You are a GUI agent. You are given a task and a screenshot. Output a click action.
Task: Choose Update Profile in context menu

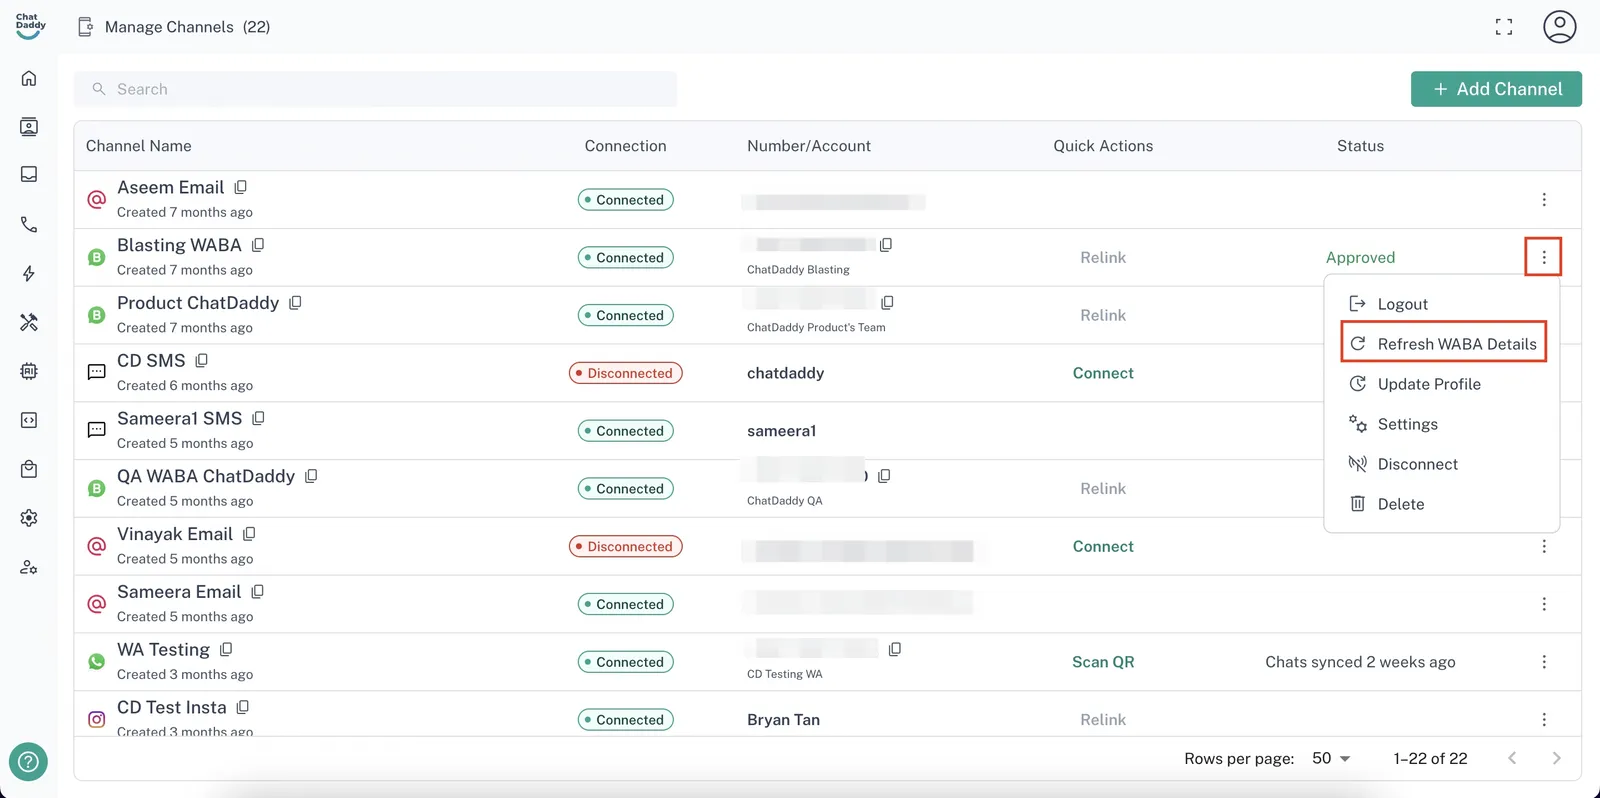[x=1428, y=384]
